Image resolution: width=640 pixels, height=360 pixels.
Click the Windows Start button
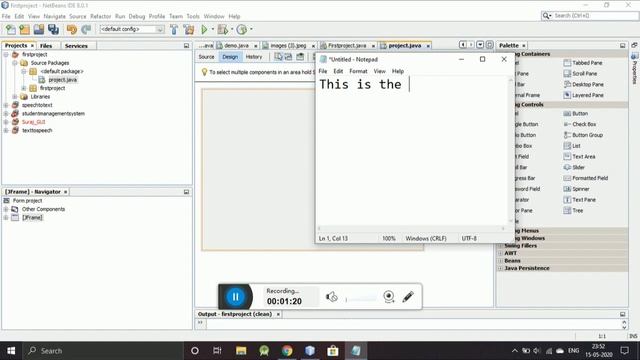tap(11, 351)
